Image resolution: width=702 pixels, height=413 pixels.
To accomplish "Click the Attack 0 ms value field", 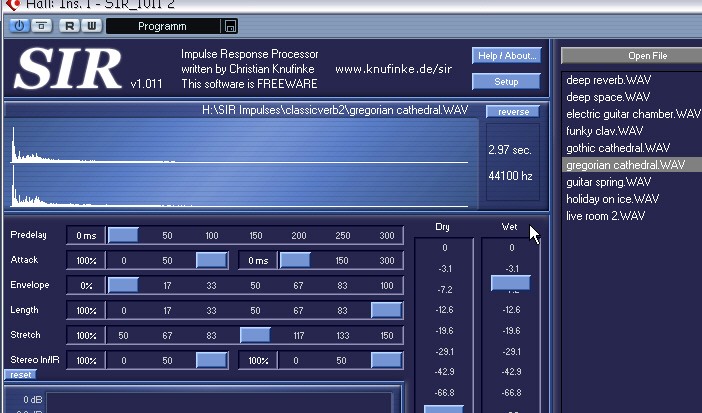I will pyautogui.click(x=258, y=260).
